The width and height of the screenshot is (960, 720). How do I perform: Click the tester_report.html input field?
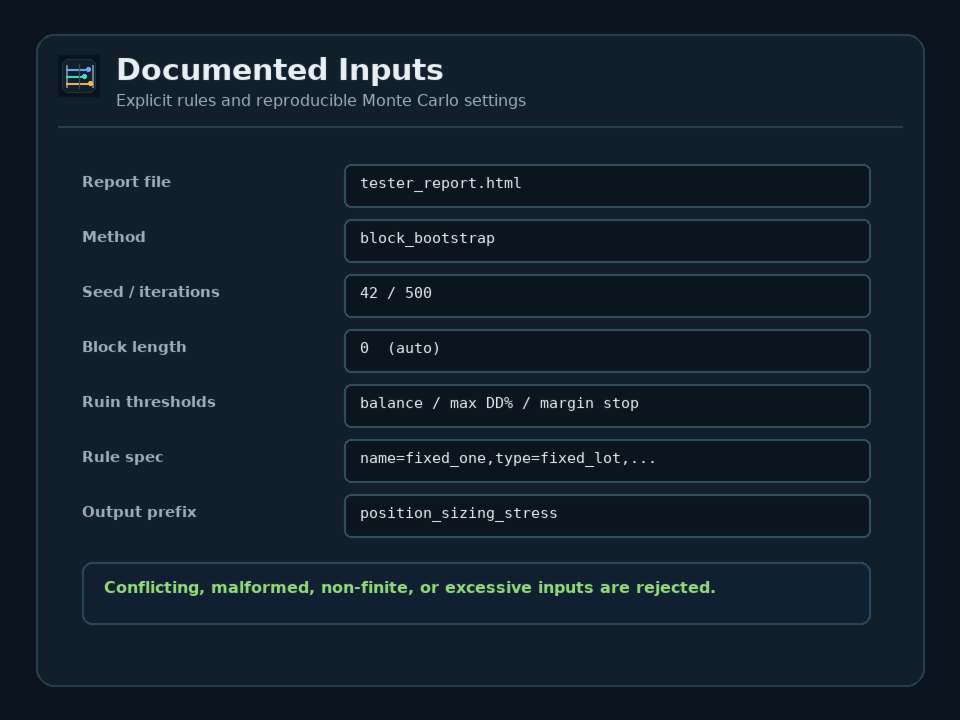[607, 186]
